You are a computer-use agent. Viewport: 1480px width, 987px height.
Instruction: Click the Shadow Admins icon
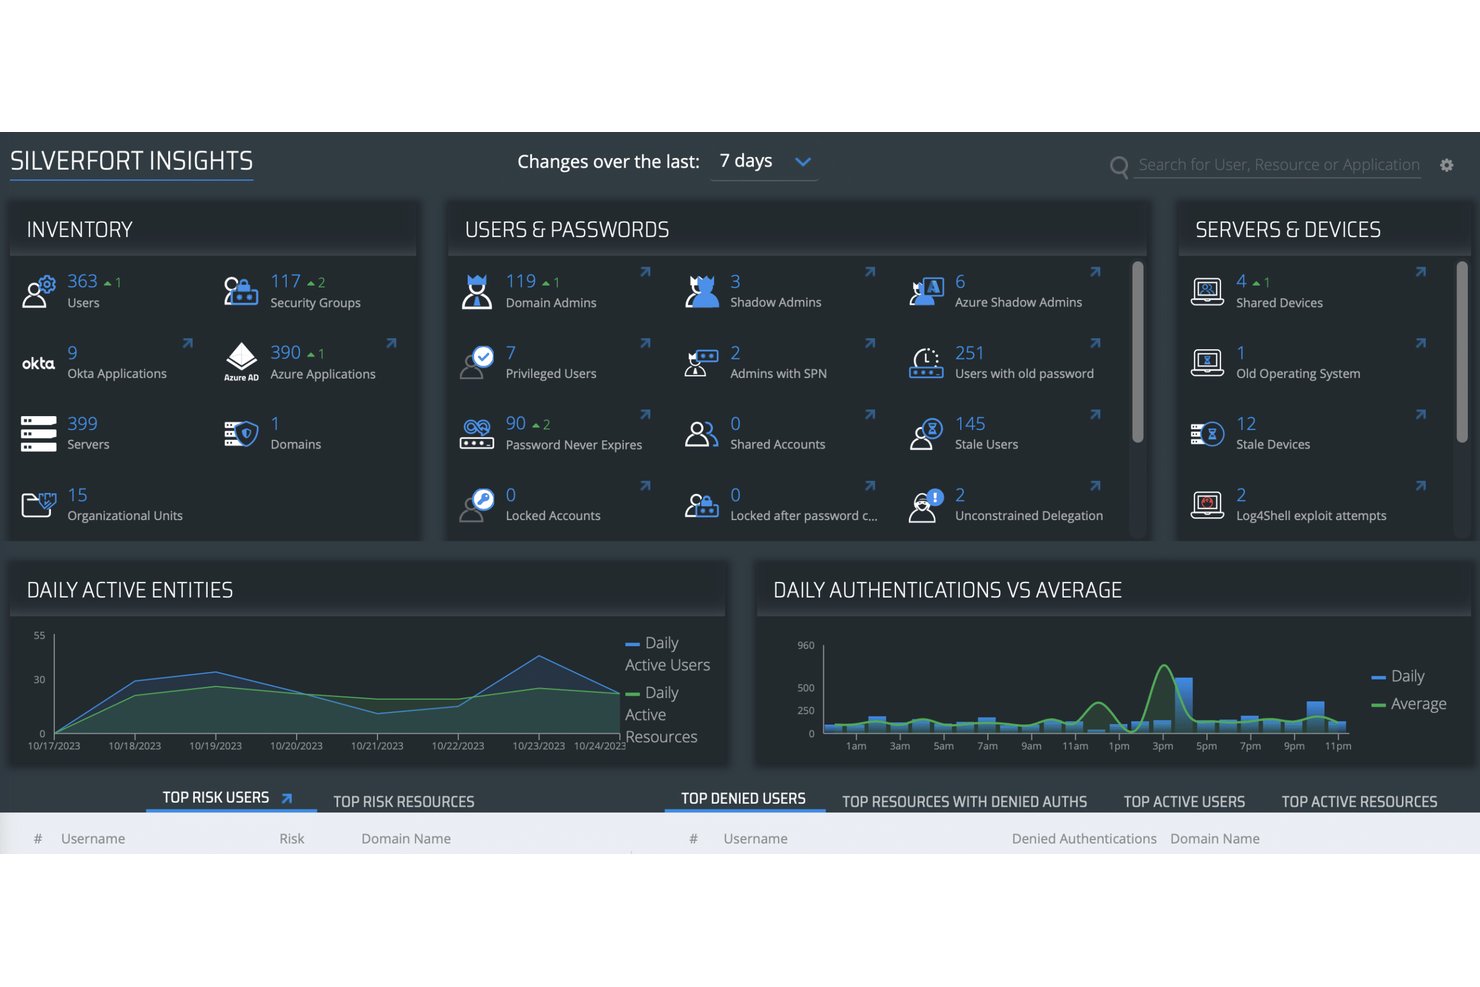(702, 291)
